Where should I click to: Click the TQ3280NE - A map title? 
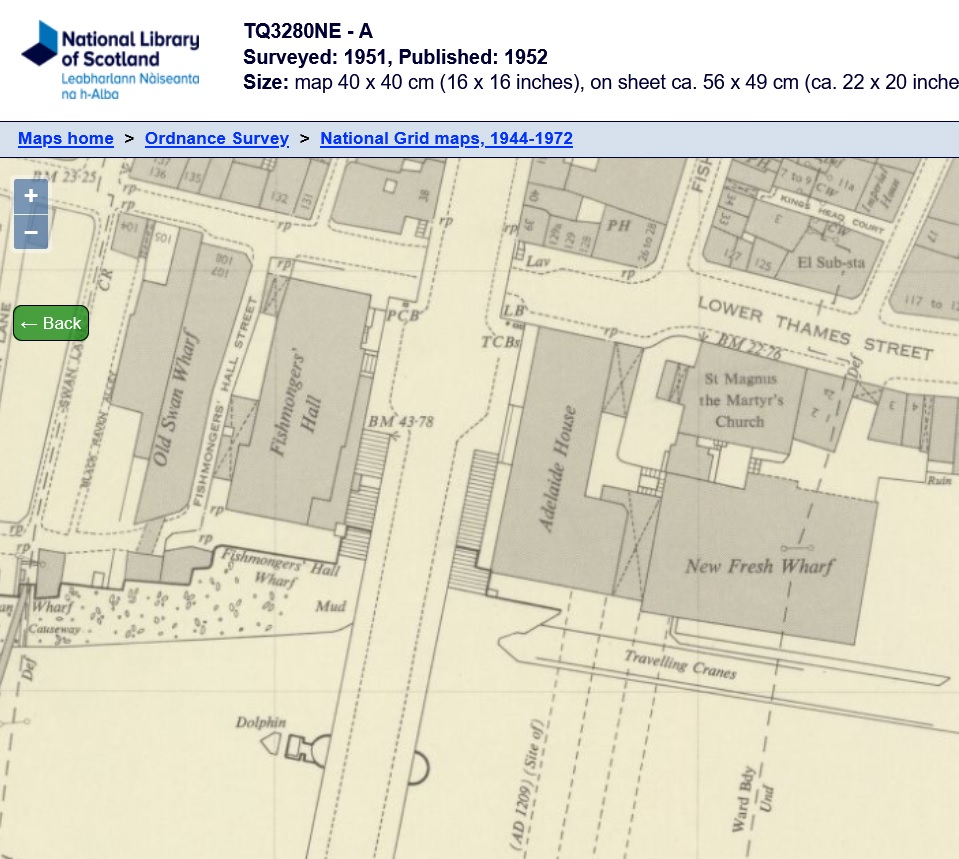click(308, 31)
